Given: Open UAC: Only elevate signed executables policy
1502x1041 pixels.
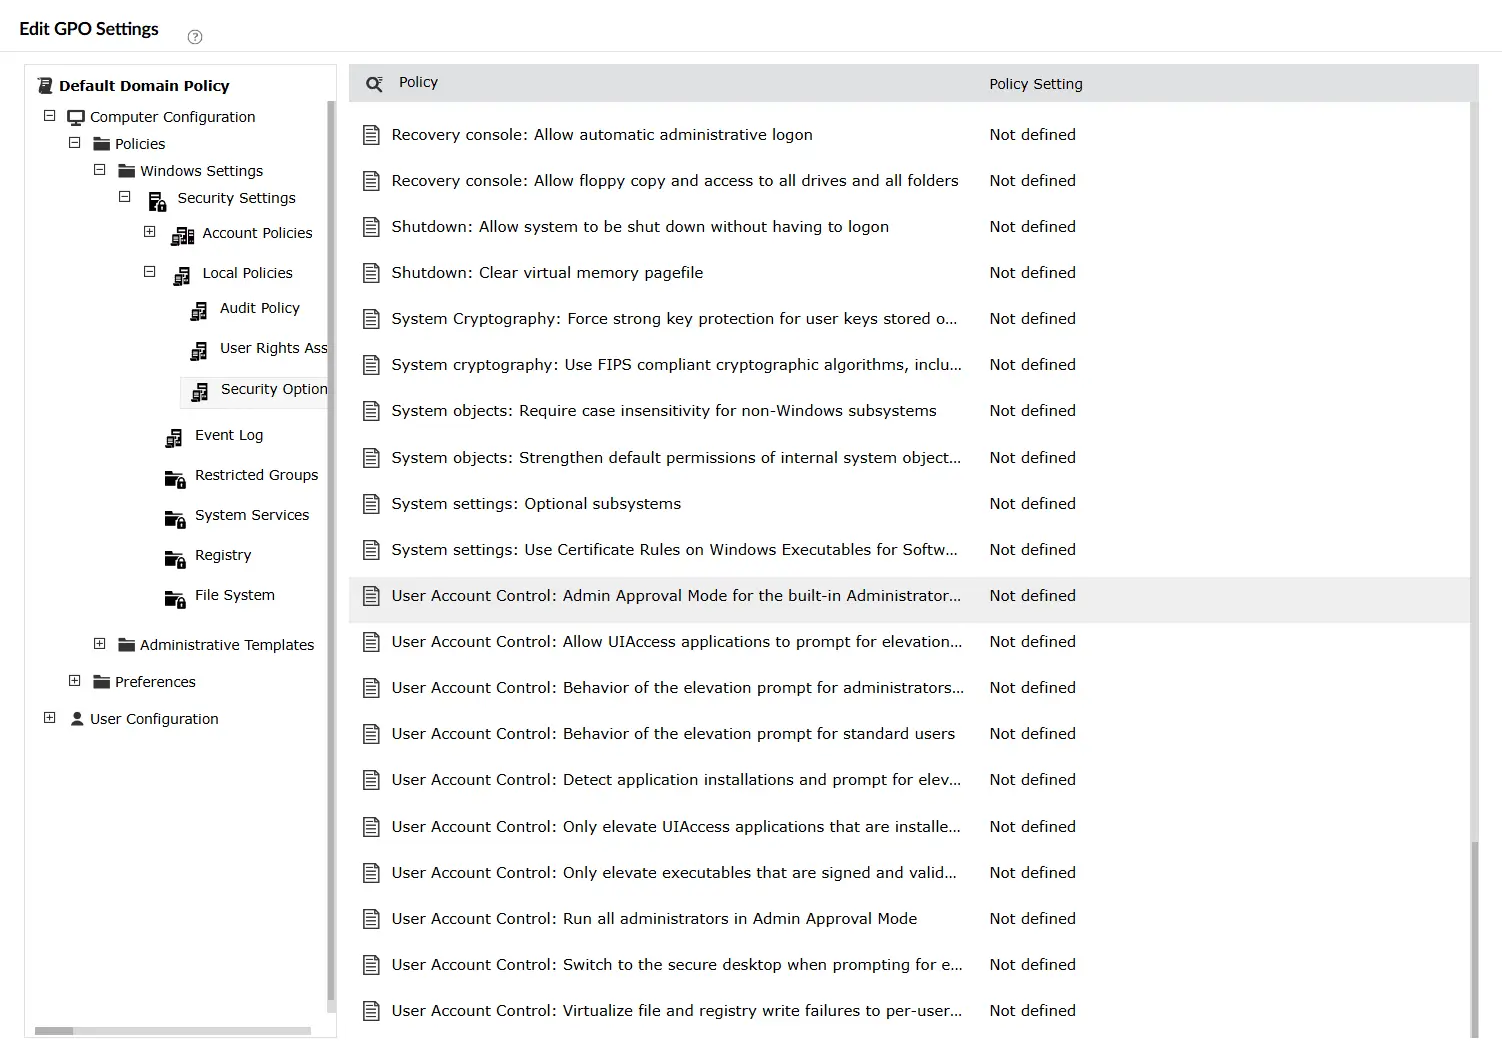Looking at the screenshot, I should click(x=674, y=873).
